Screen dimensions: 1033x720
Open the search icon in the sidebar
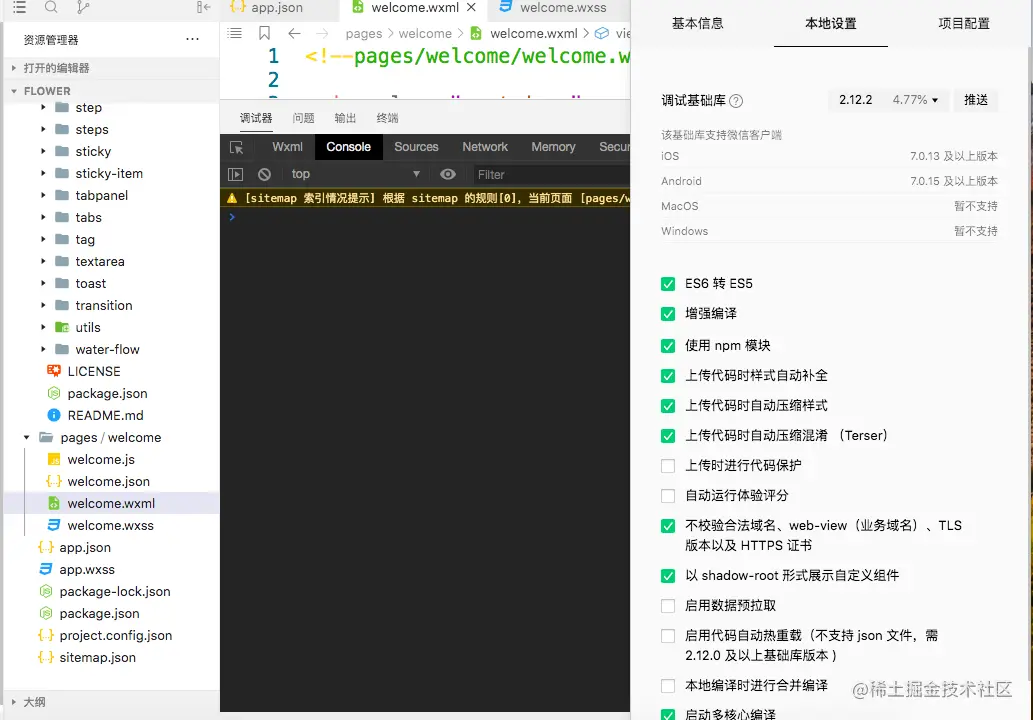click(51, 7)
